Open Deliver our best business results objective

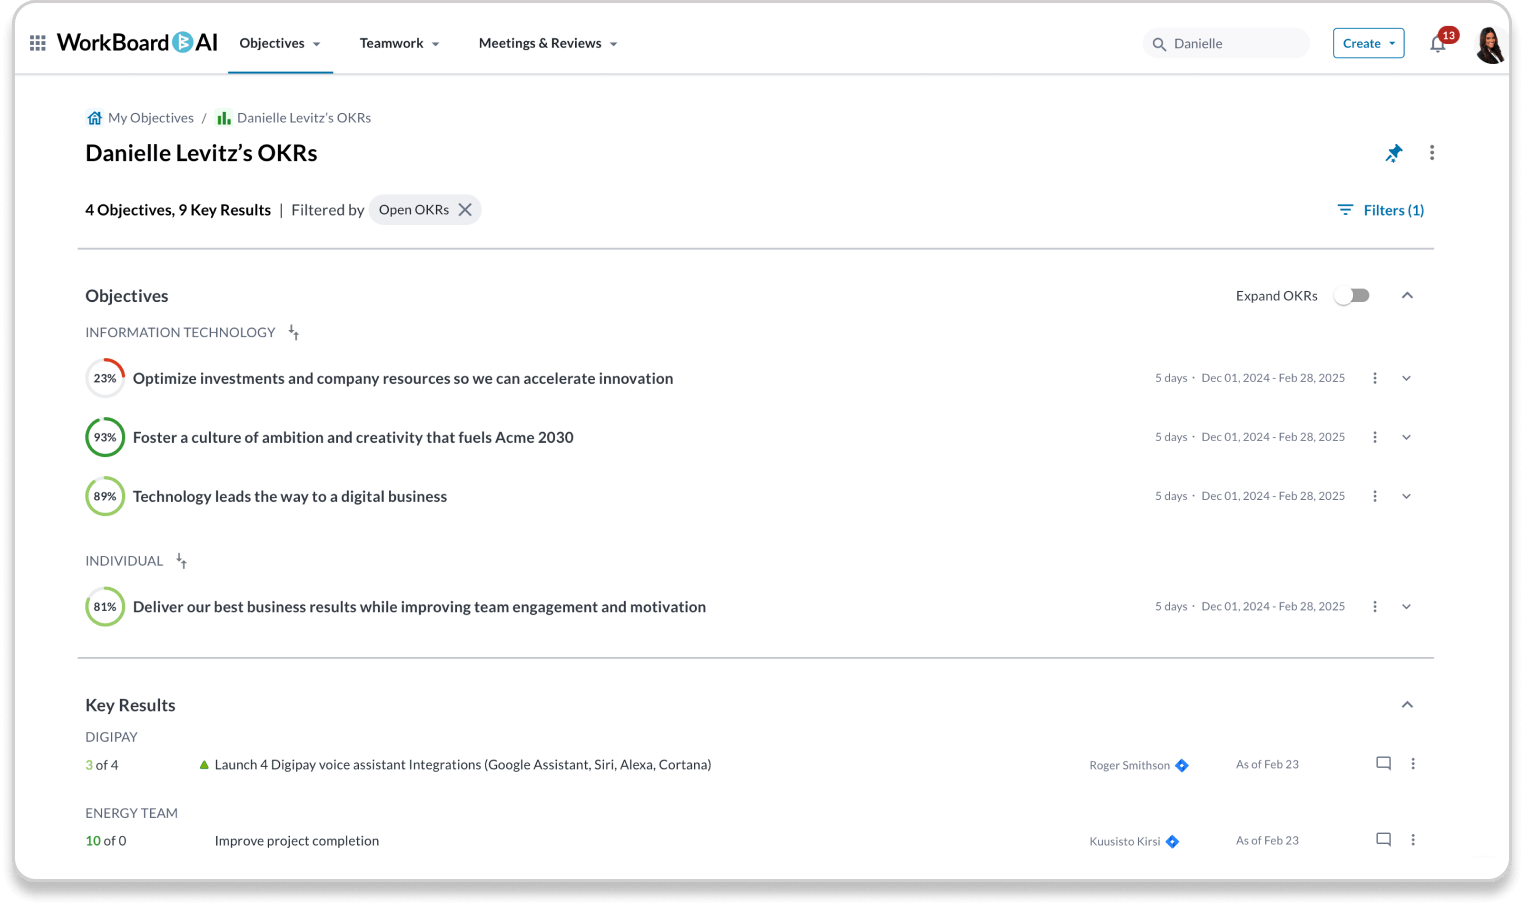click(x=419, y=607)
